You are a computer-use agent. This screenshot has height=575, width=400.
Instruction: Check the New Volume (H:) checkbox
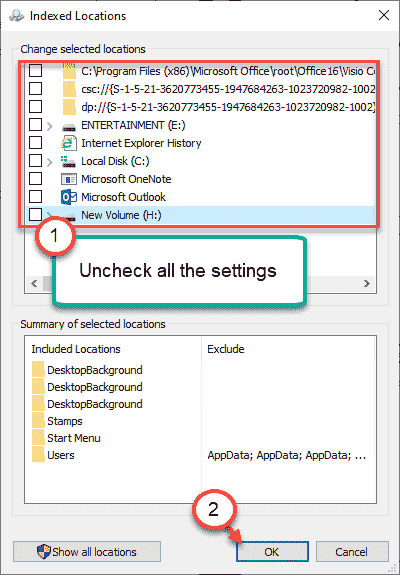click(x=36, y=214)
